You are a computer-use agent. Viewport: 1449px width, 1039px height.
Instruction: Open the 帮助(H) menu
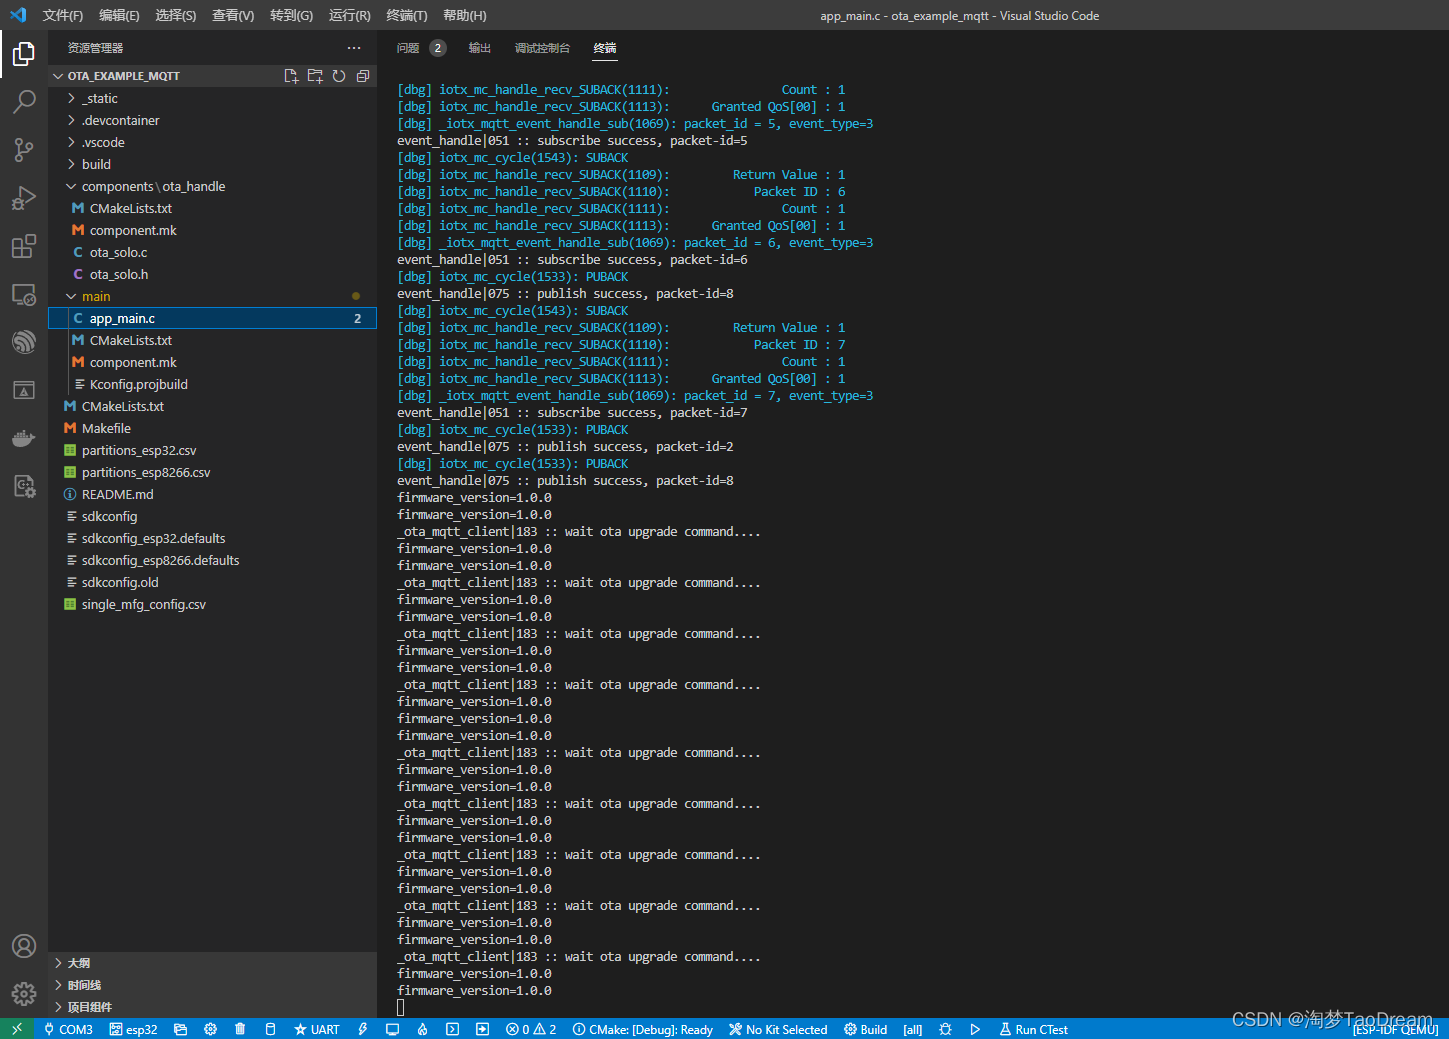click(465, 15)
